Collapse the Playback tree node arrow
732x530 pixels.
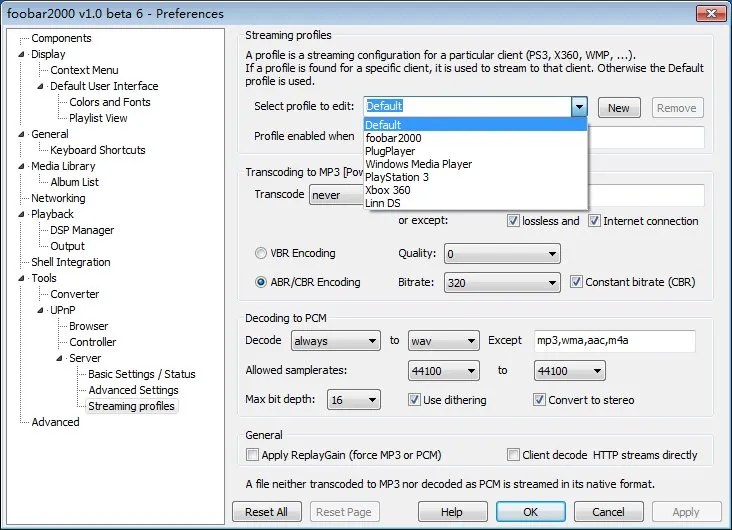pyautogui.click(x=21, y=214)
